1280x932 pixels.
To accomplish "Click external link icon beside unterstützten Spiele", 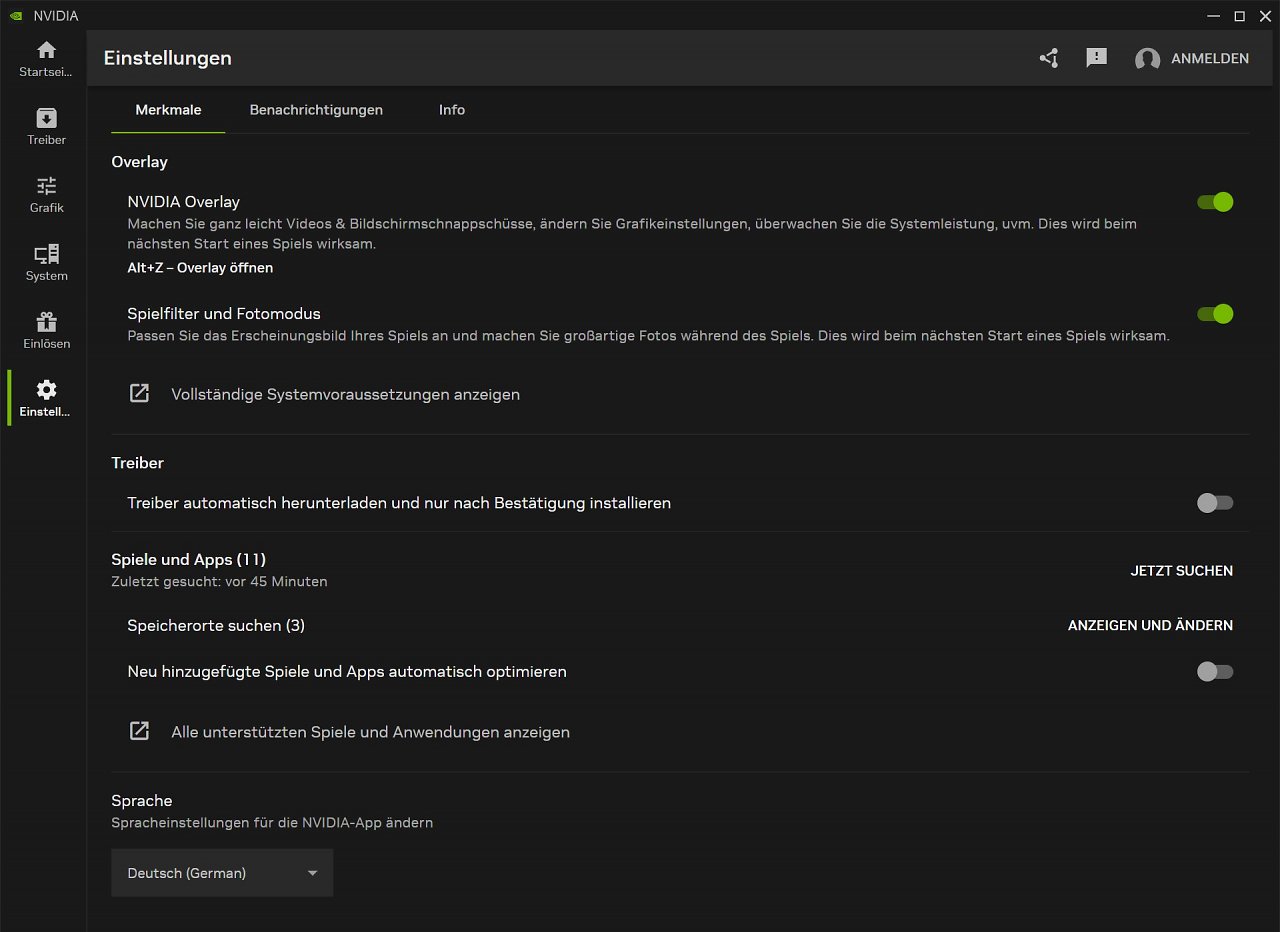I will point(140,731).
